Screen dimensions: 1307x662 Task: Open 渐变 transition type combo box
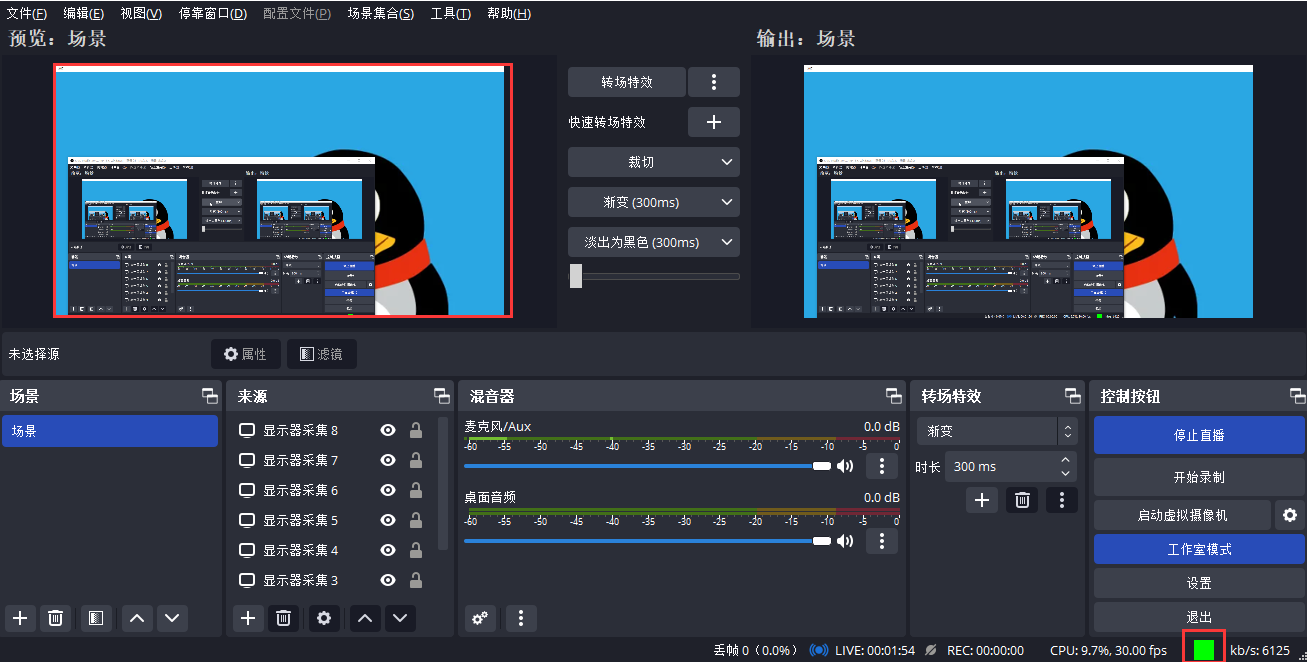[x=997, y=432]
